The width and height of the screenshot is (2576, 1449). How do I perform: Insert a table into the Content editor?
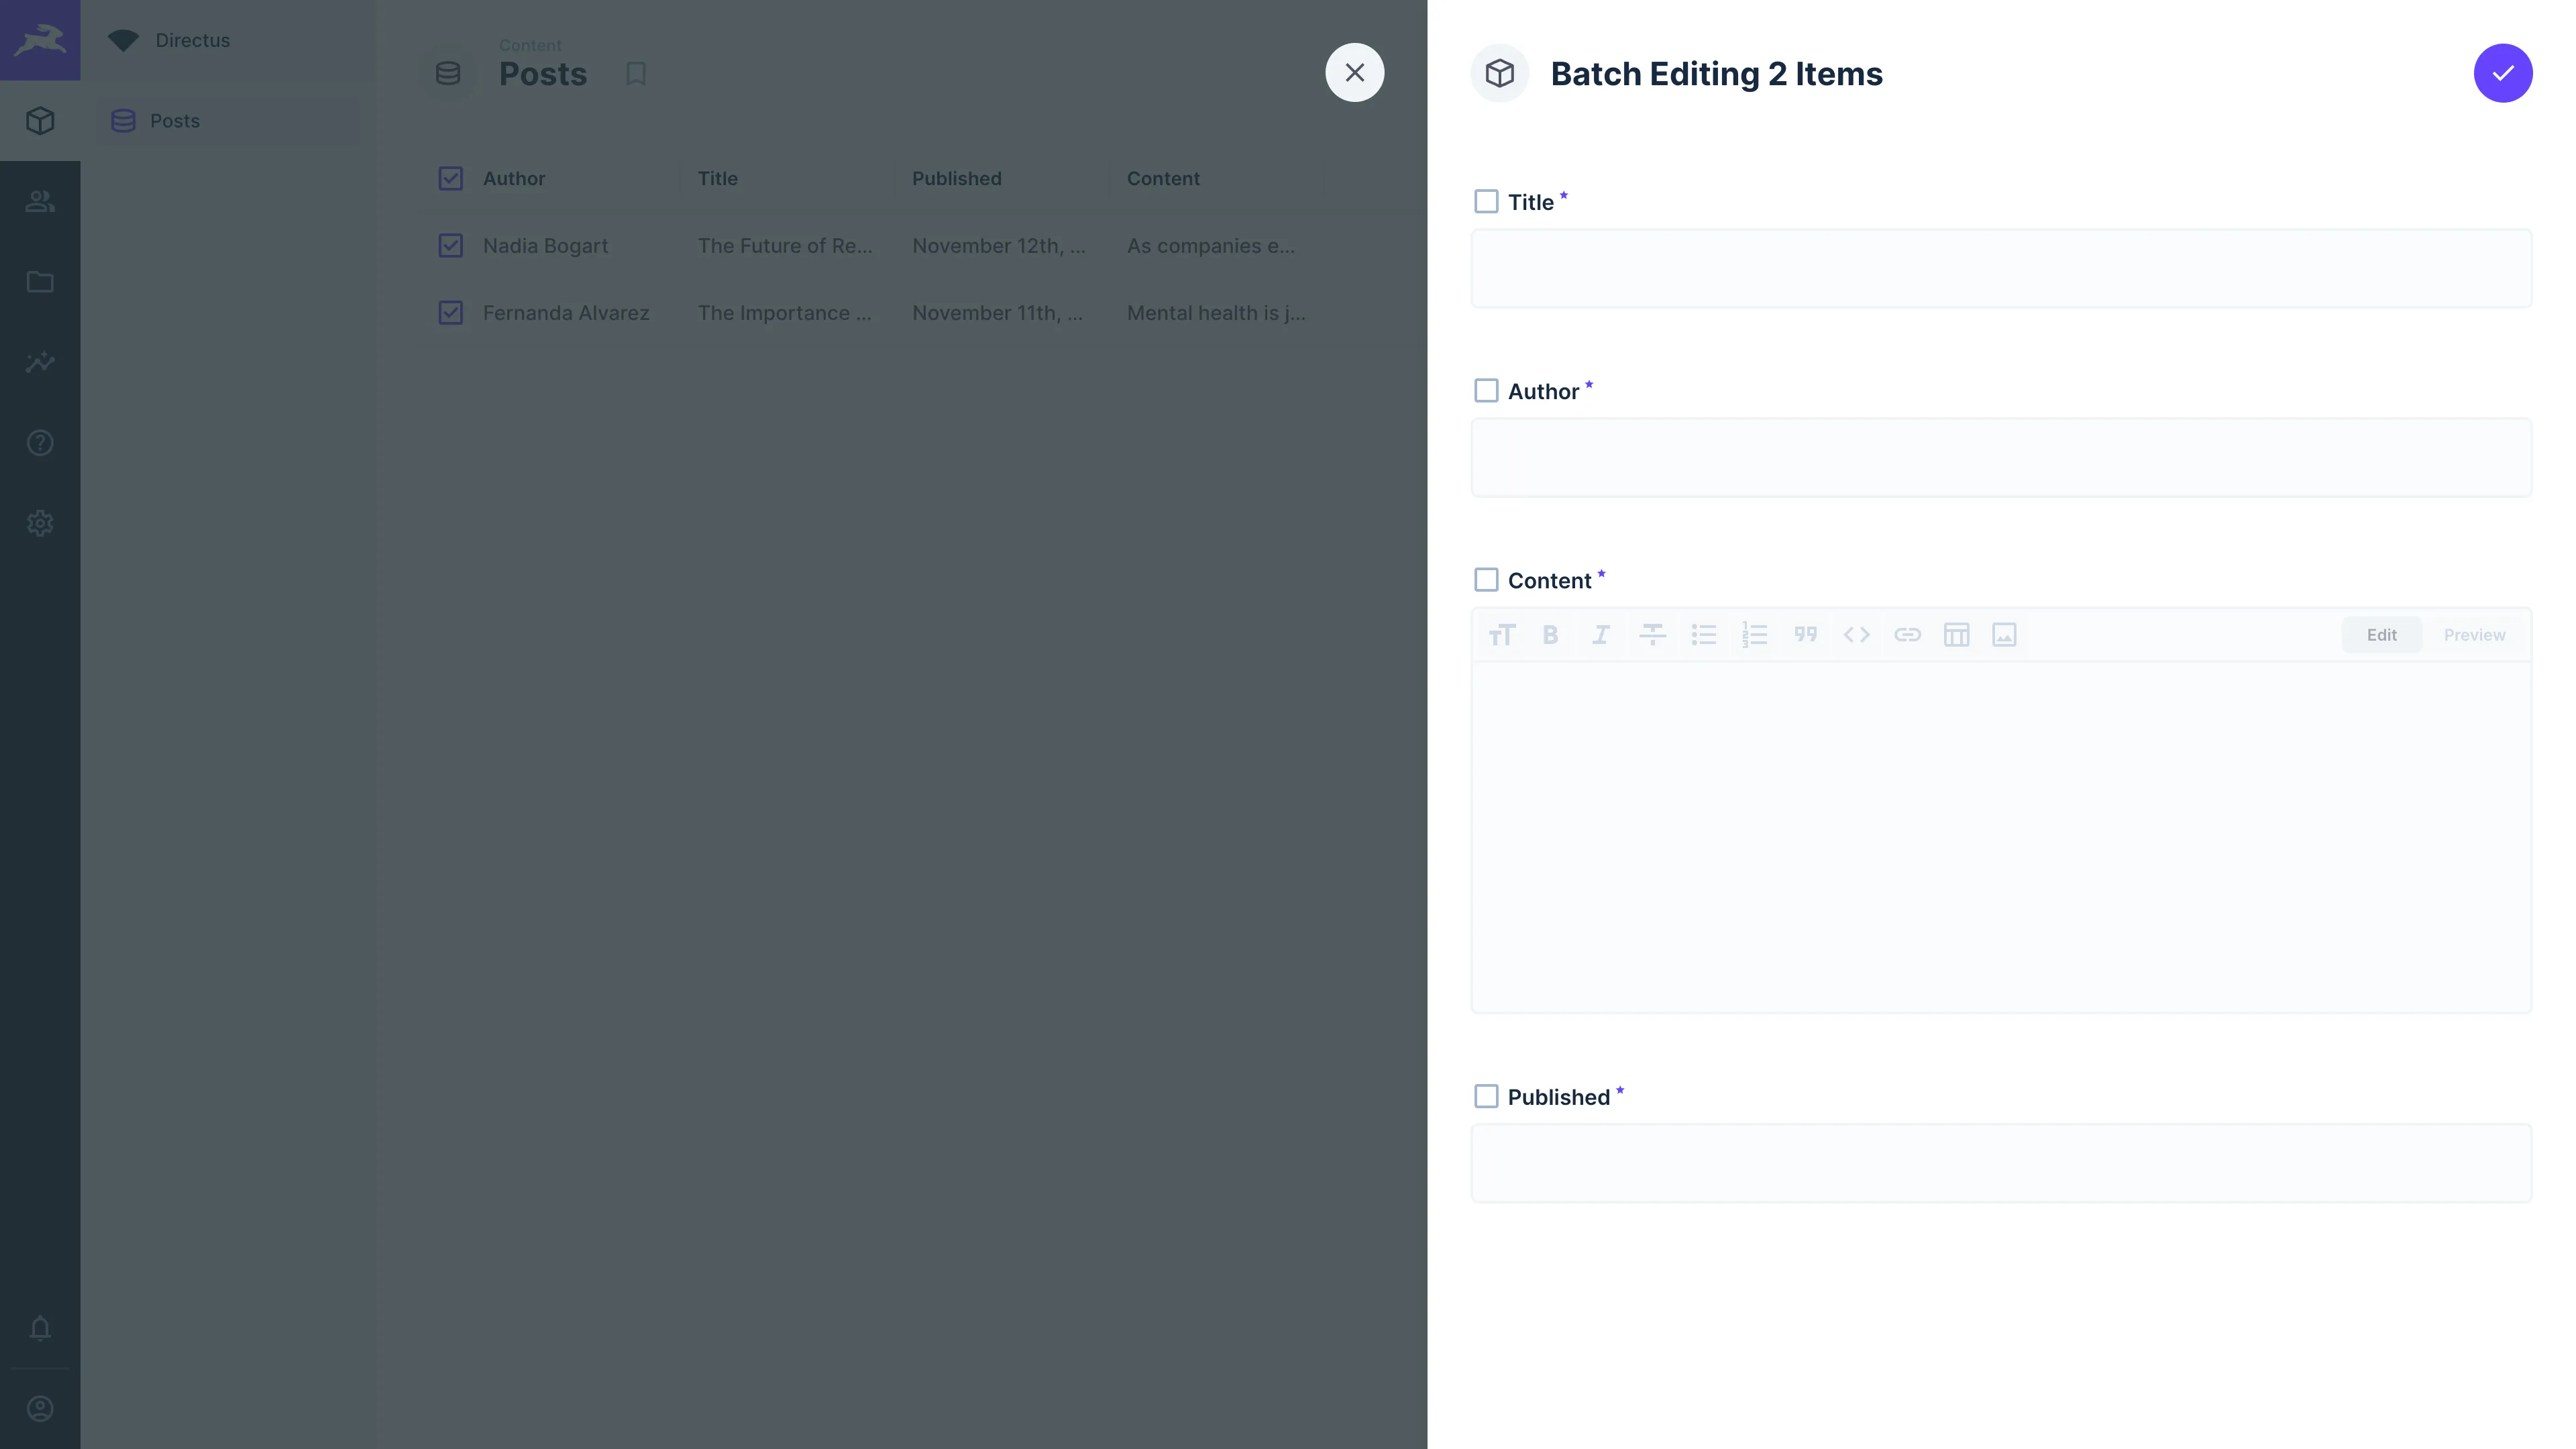coord(1958,634)
